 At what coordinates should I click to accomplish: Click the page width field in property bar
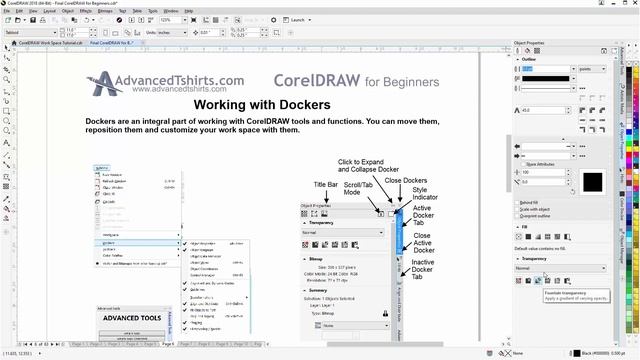pos(76,30)
